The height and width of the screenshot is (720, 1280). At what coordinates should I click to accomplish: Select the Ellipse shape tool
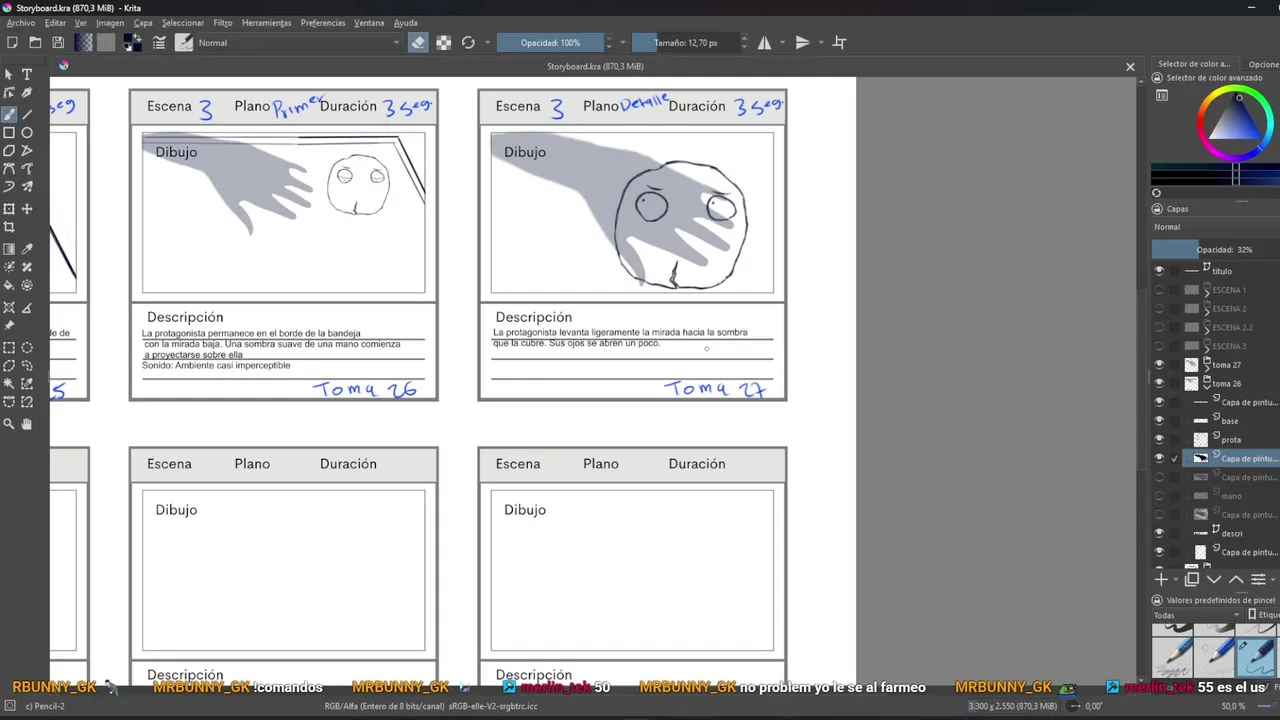[27, 132]
